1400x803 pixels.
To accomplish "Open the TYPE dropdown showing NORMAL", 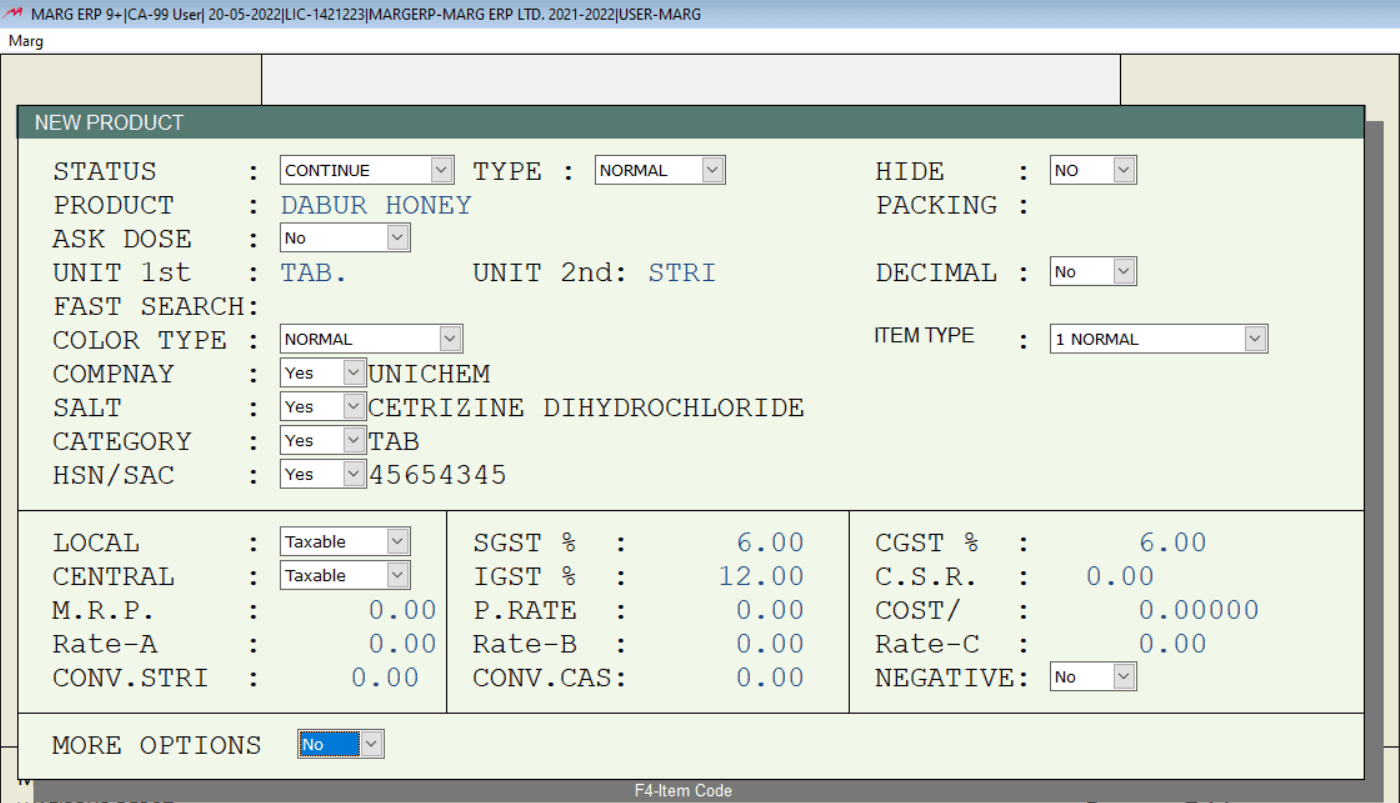I will coord(659,170).
